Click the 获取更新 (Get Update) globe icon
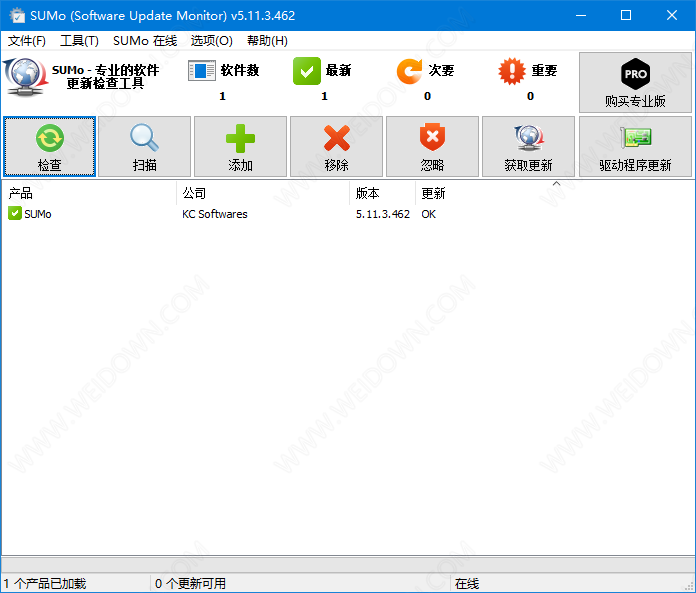 528,138
